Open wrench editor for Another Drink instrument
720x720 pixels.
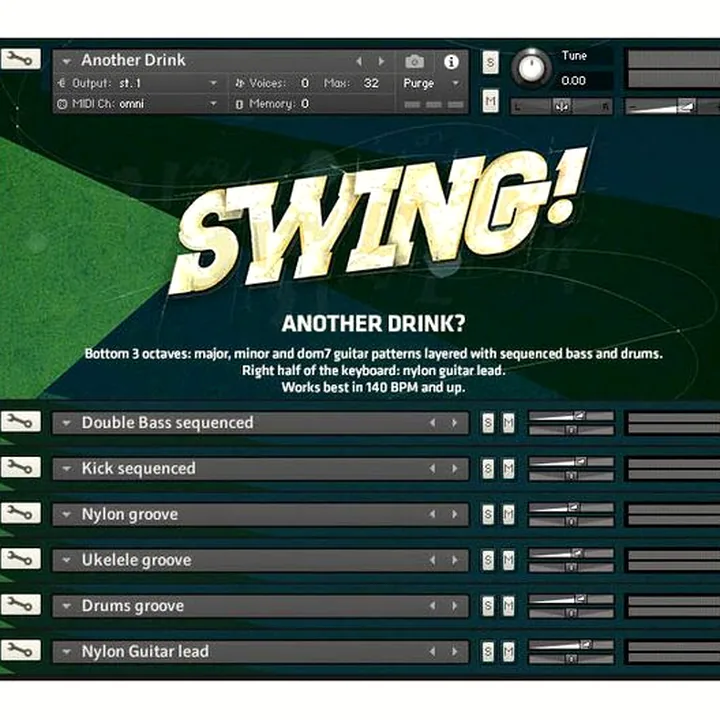(x=21, y=60)
